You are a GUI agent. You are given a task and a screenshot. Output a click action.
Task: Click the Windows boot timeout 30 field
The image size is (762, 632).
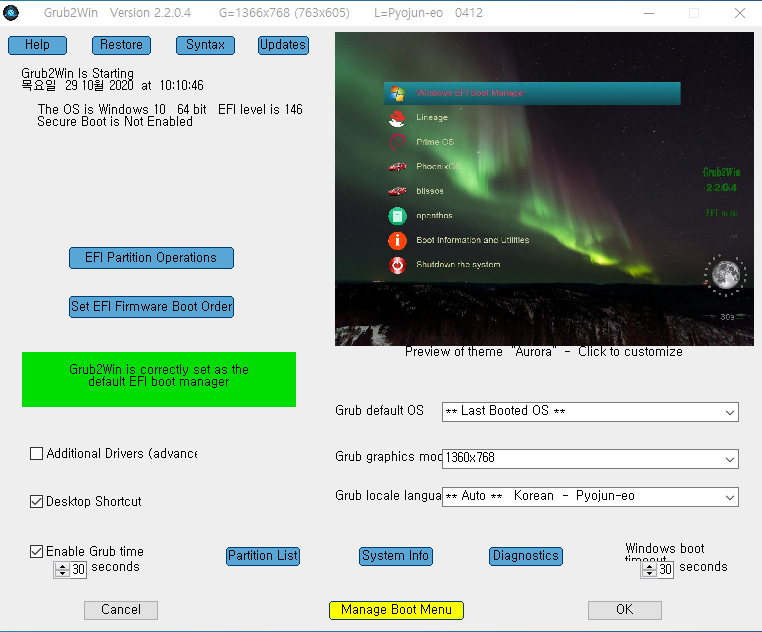(666, 570)
